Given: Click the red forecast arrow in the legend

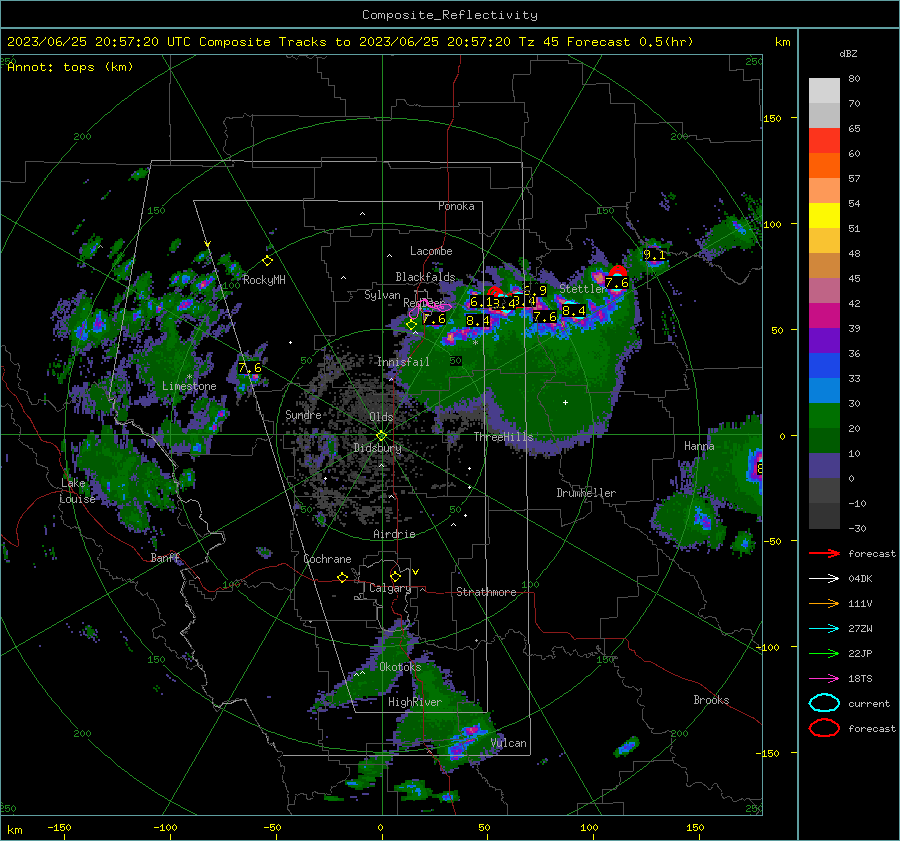Looking at the screenshot, I should 824,553.
